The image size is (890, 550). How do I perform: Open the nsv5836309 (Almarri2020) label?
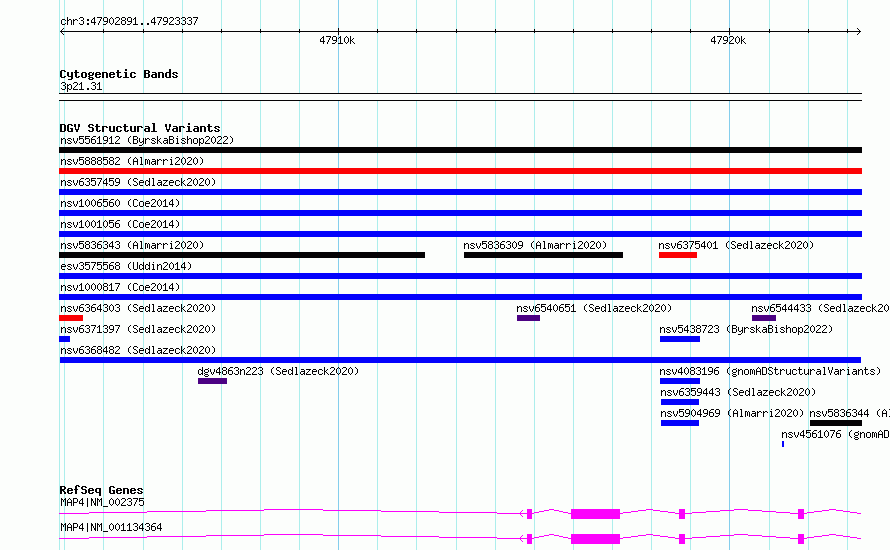[535, 245]
